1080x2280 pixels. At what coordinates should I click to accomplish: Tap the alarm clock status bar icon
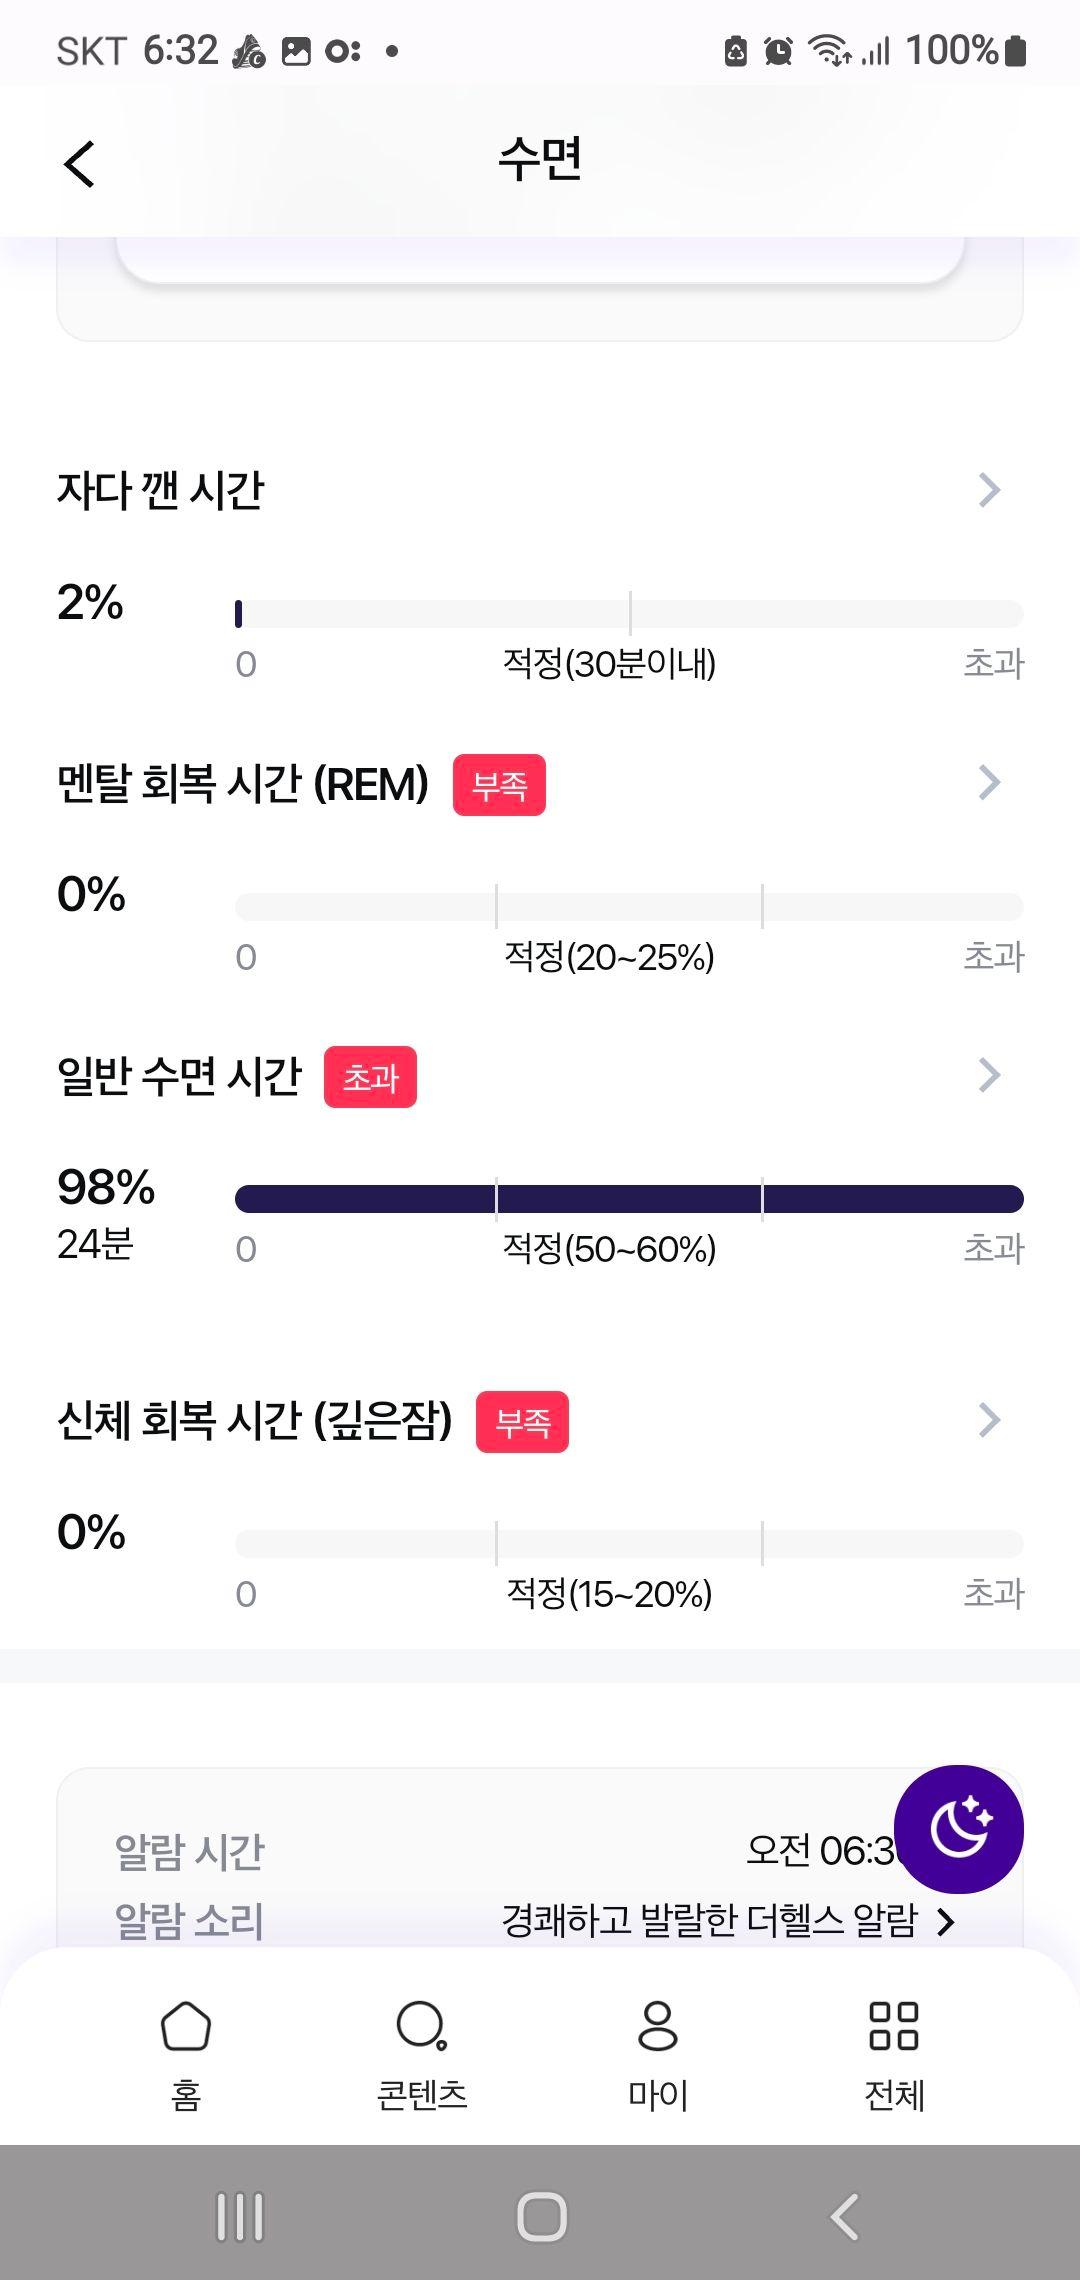pos(778,50)
